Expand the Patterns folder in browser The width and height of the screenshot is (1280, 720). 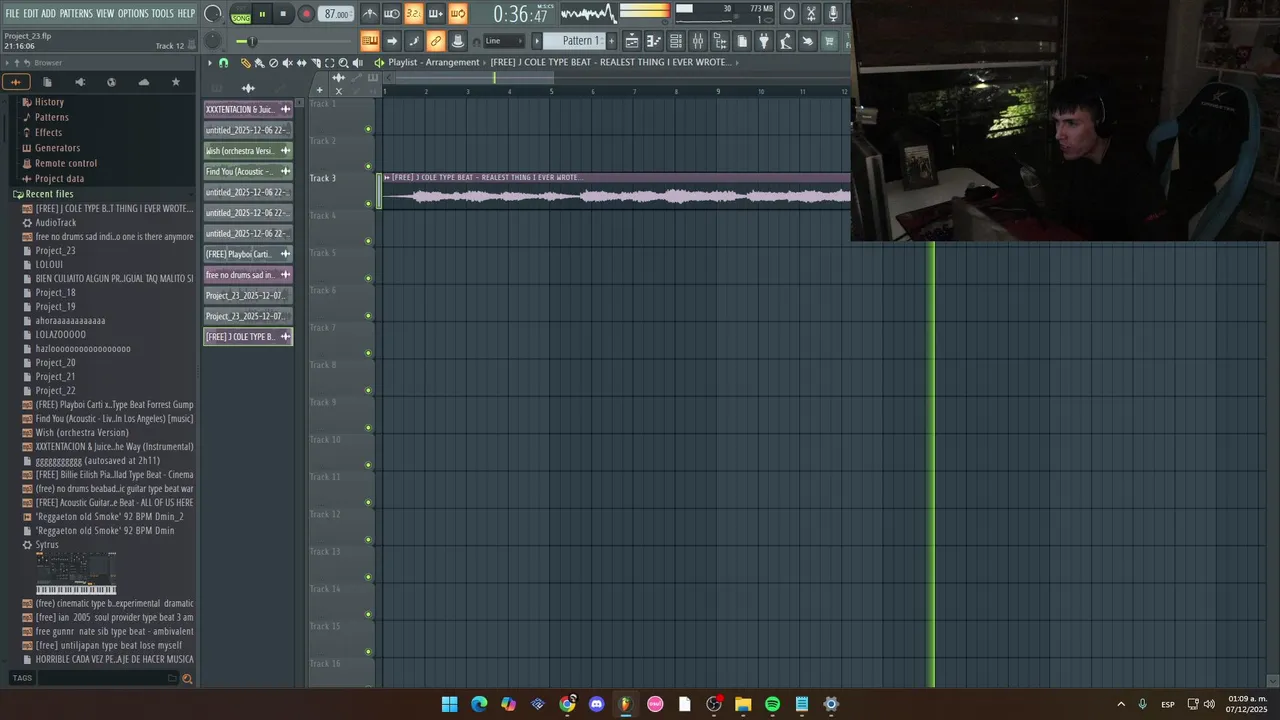pyautogui.click(x=52, y=117)
